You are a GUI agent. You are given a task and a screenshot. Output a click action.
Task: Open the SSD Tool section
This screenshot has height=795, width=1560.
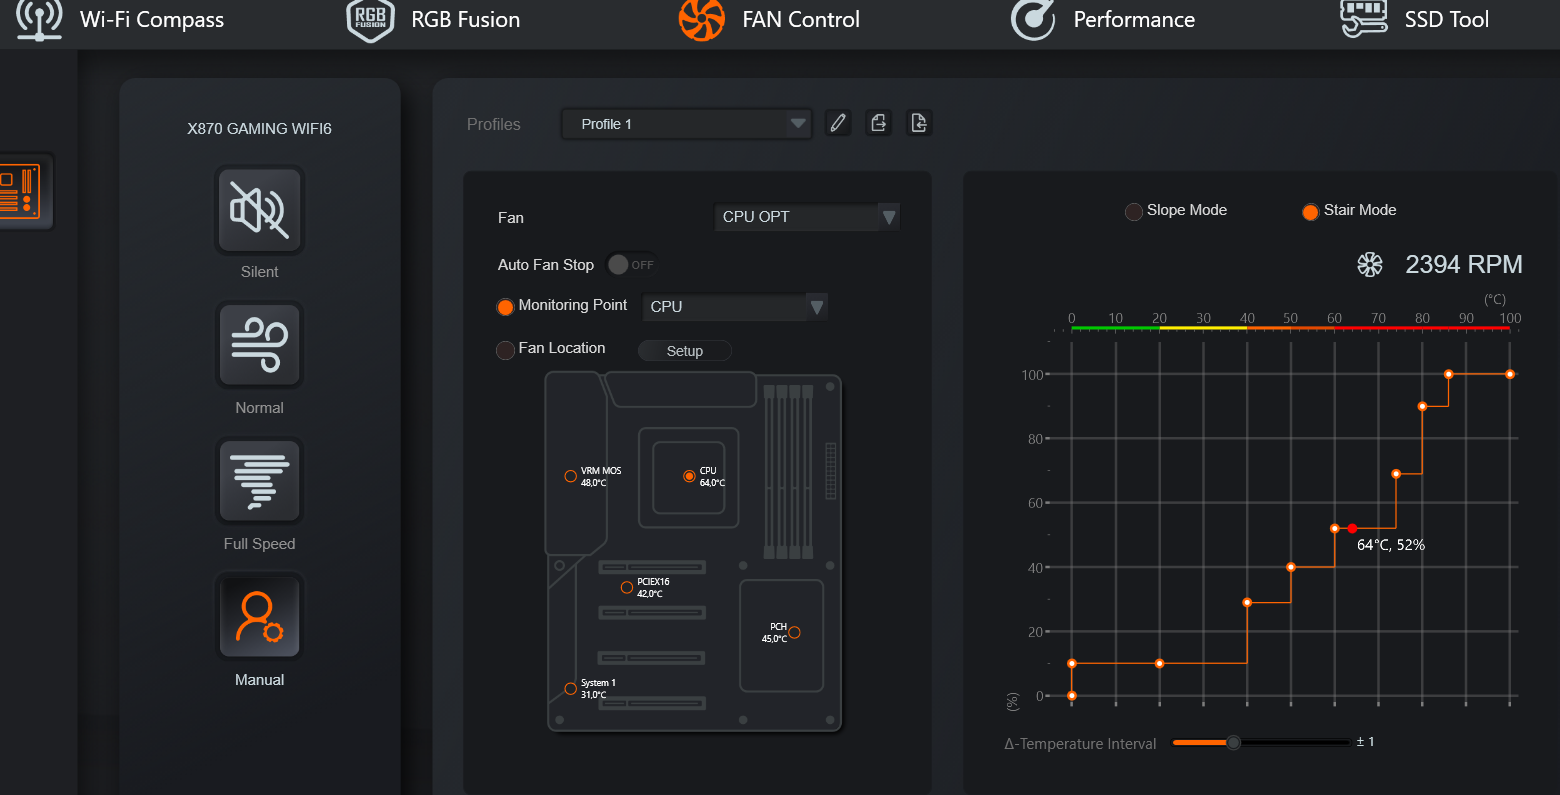tap(1414, 20)
